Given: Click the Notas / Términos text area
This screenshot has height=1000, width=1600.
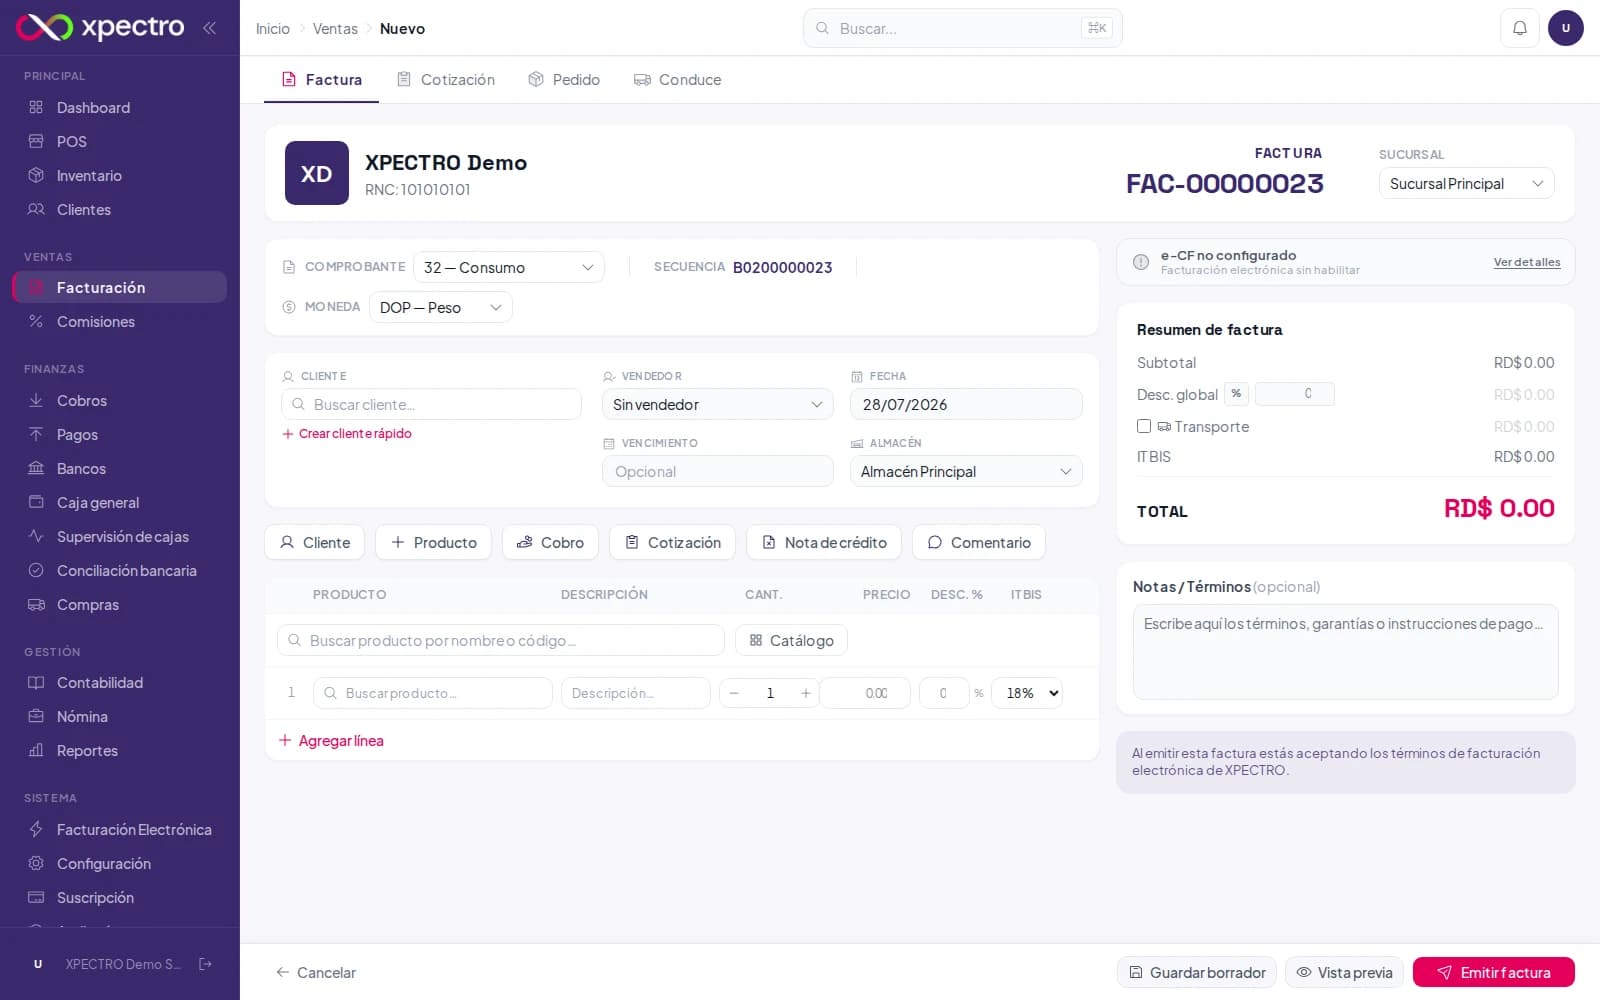Looking at the screenshot, I should [1345, 651].
